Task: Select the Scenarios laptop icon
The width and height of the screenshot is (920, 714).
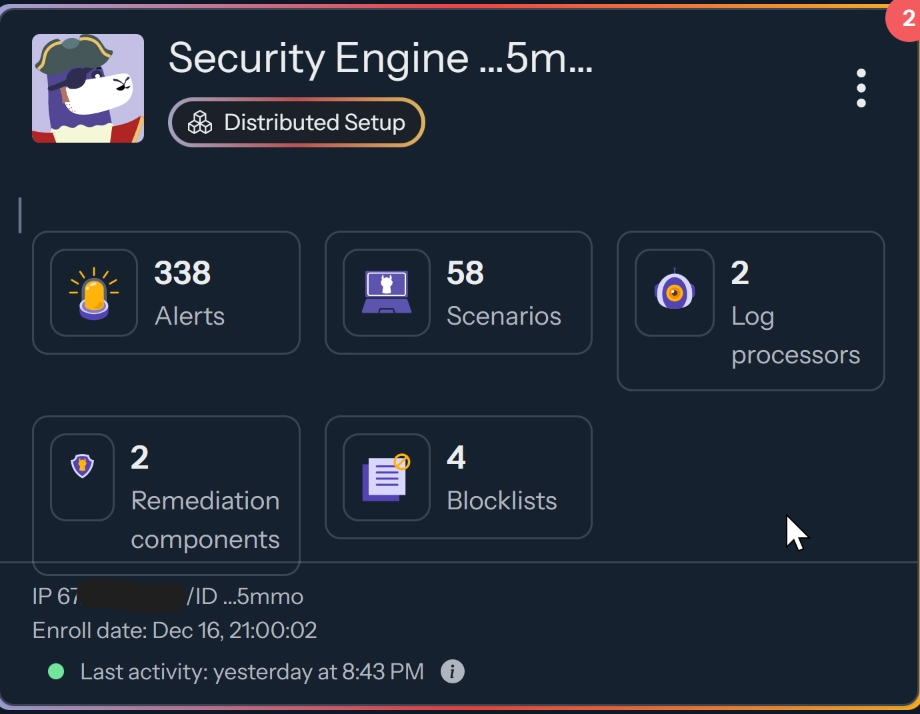Action: 385,292
